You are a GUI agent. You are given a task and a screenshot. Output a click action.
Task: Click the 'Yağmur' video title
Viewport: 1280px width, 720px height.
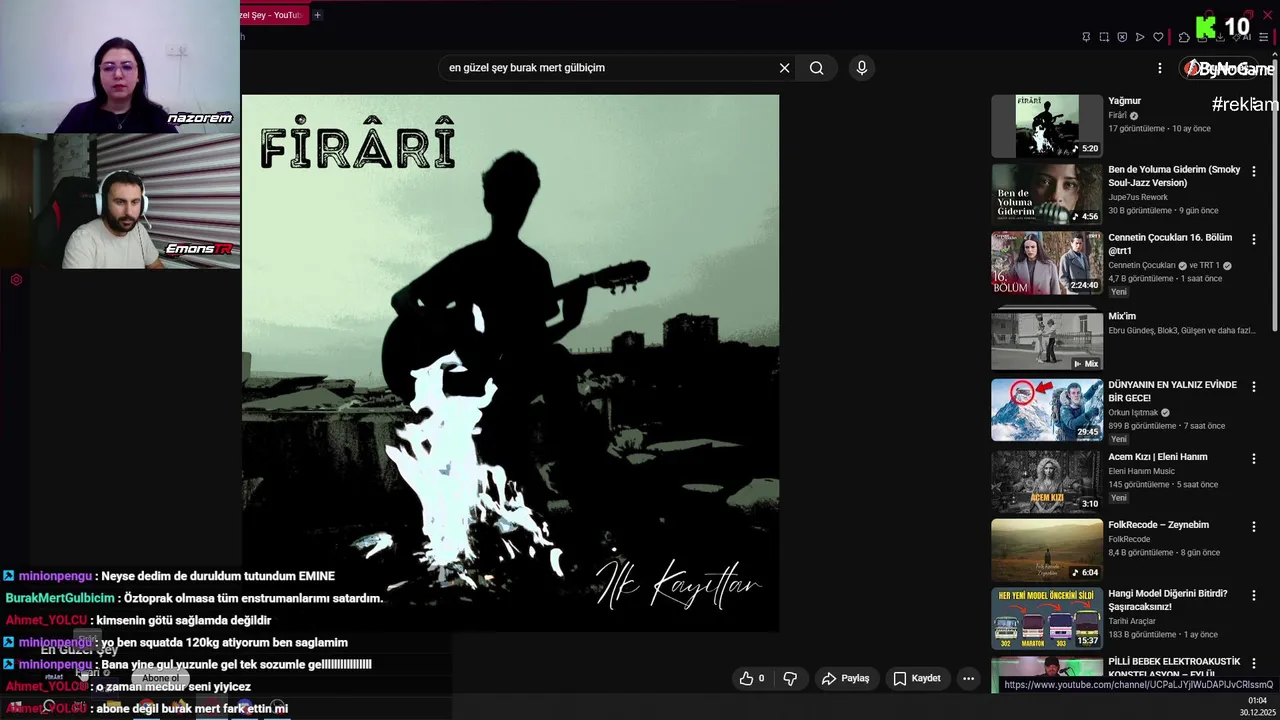click(x=1124, y=101)
